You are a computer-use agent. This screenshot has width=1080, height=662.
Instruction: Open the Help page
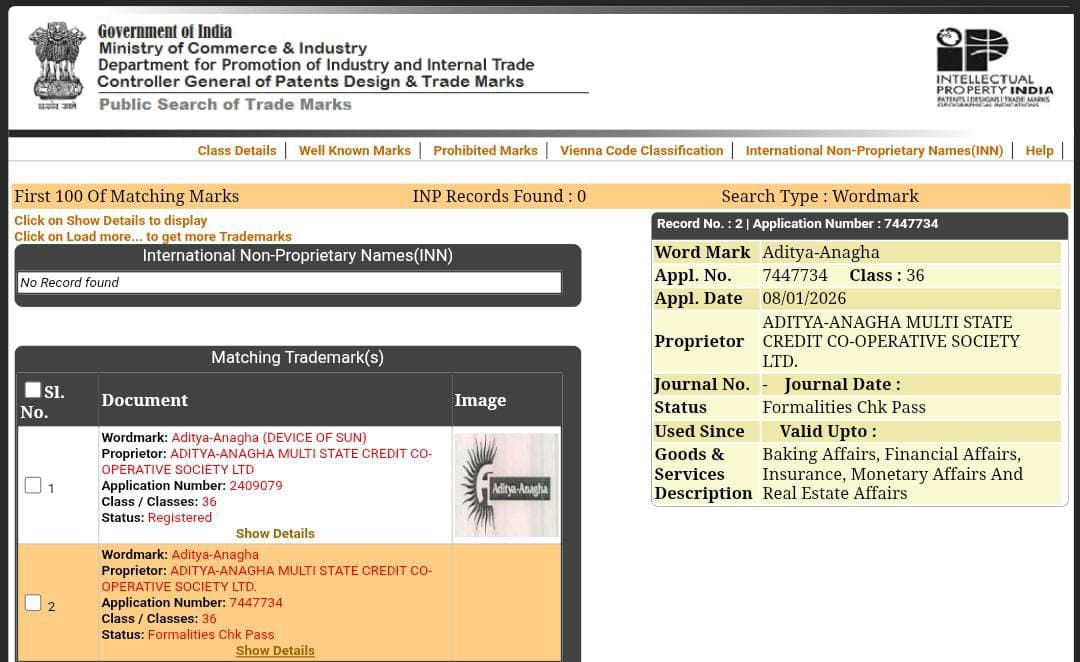coord(1039,150)
